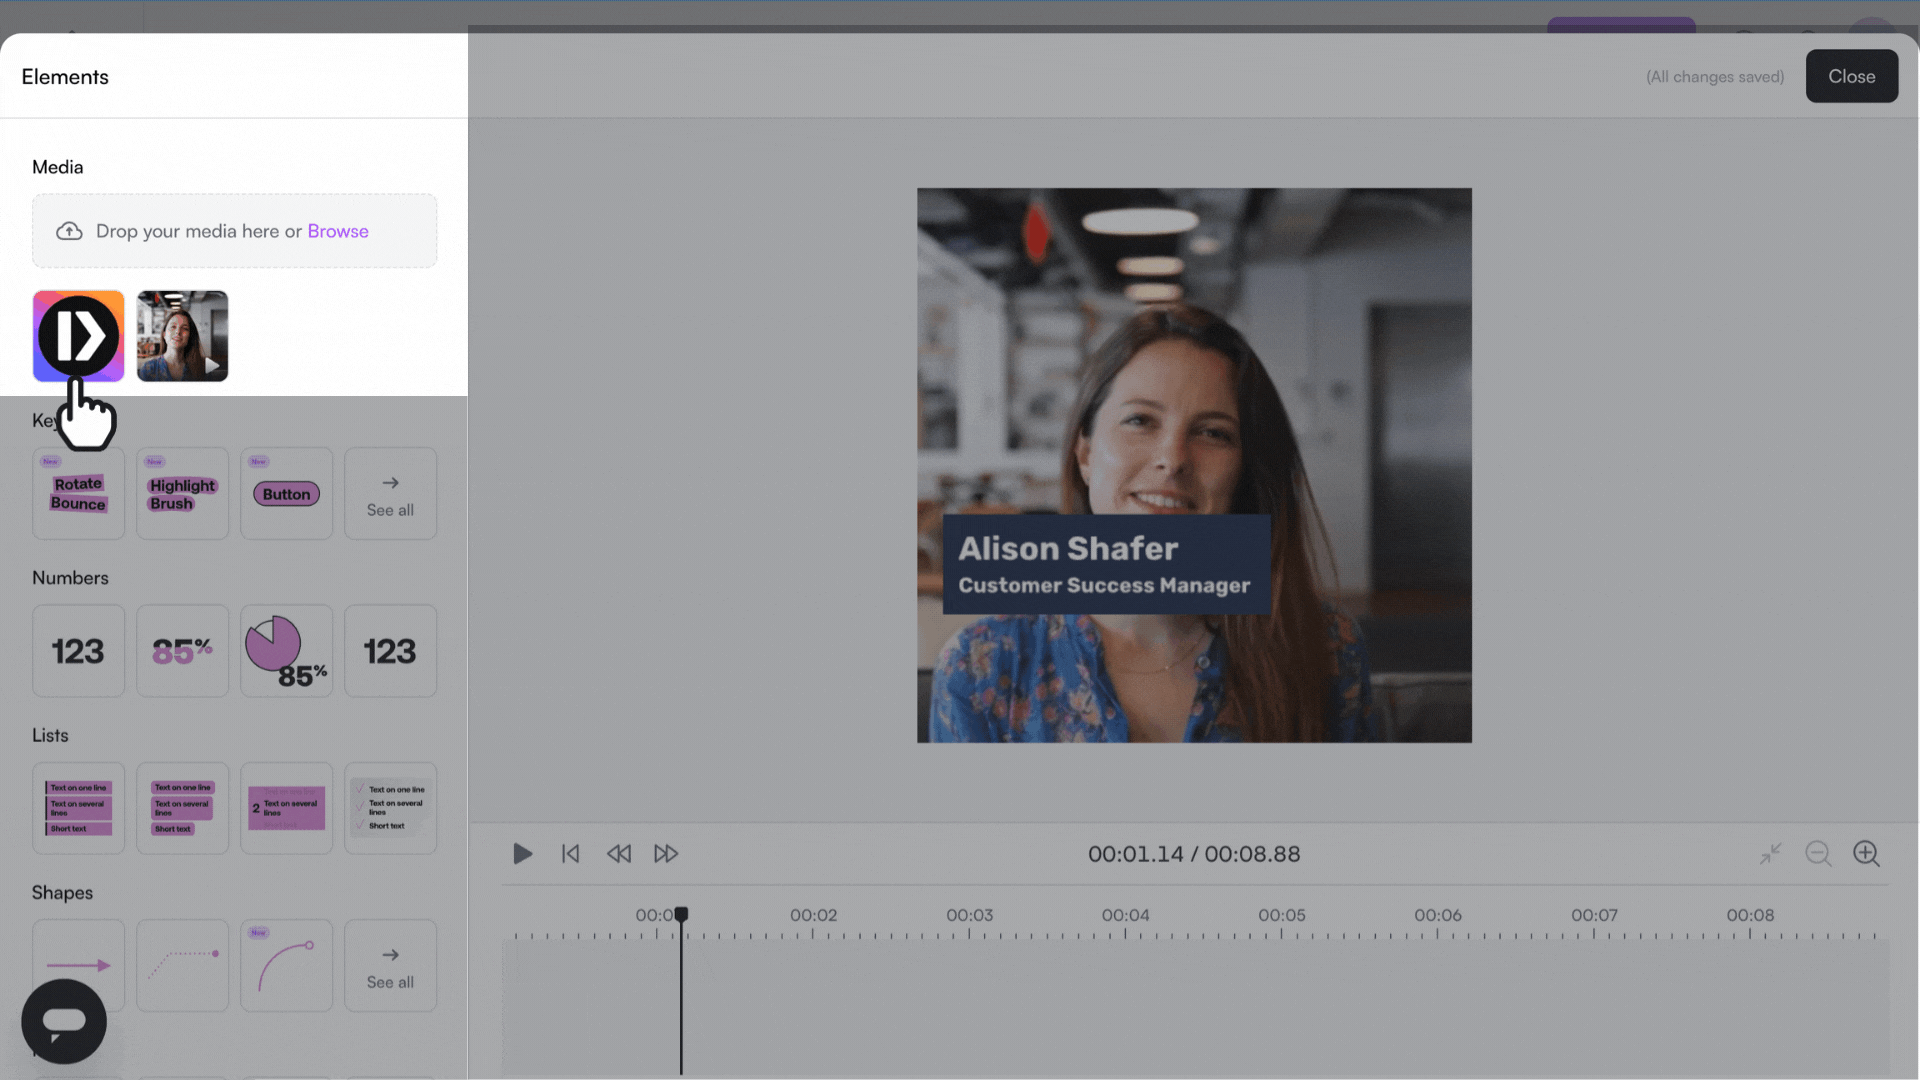Screen dimensions: 1920x1080
Task: Skip to start of the video
Action: tap(570, 854)
